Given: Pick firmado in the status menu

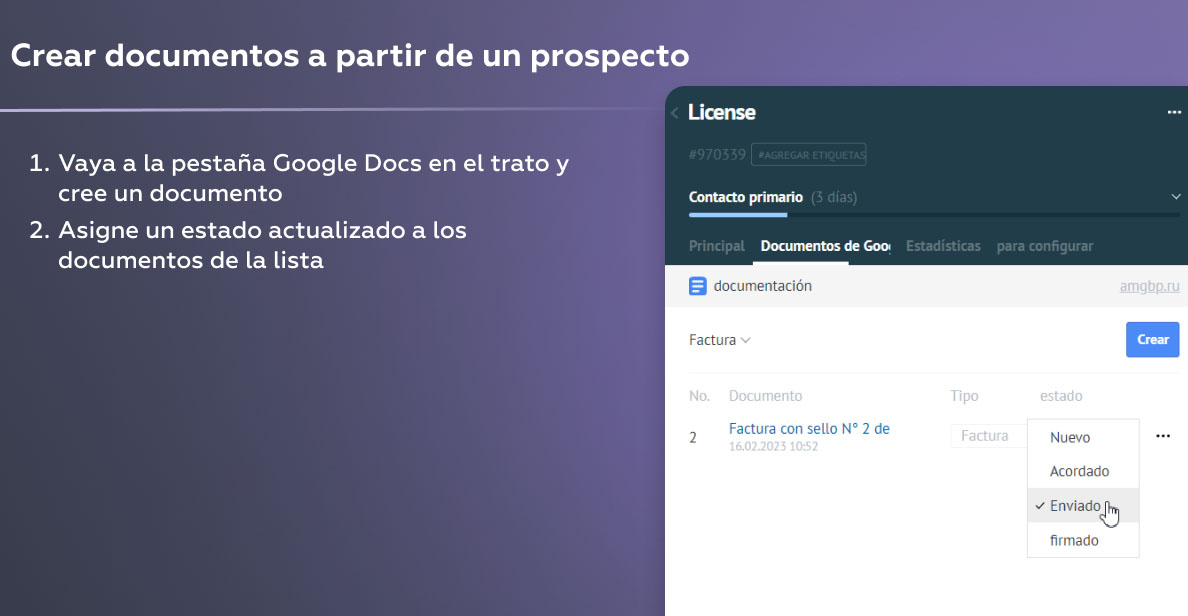Looking at the screenshot, I should [x=1074, y=540].
